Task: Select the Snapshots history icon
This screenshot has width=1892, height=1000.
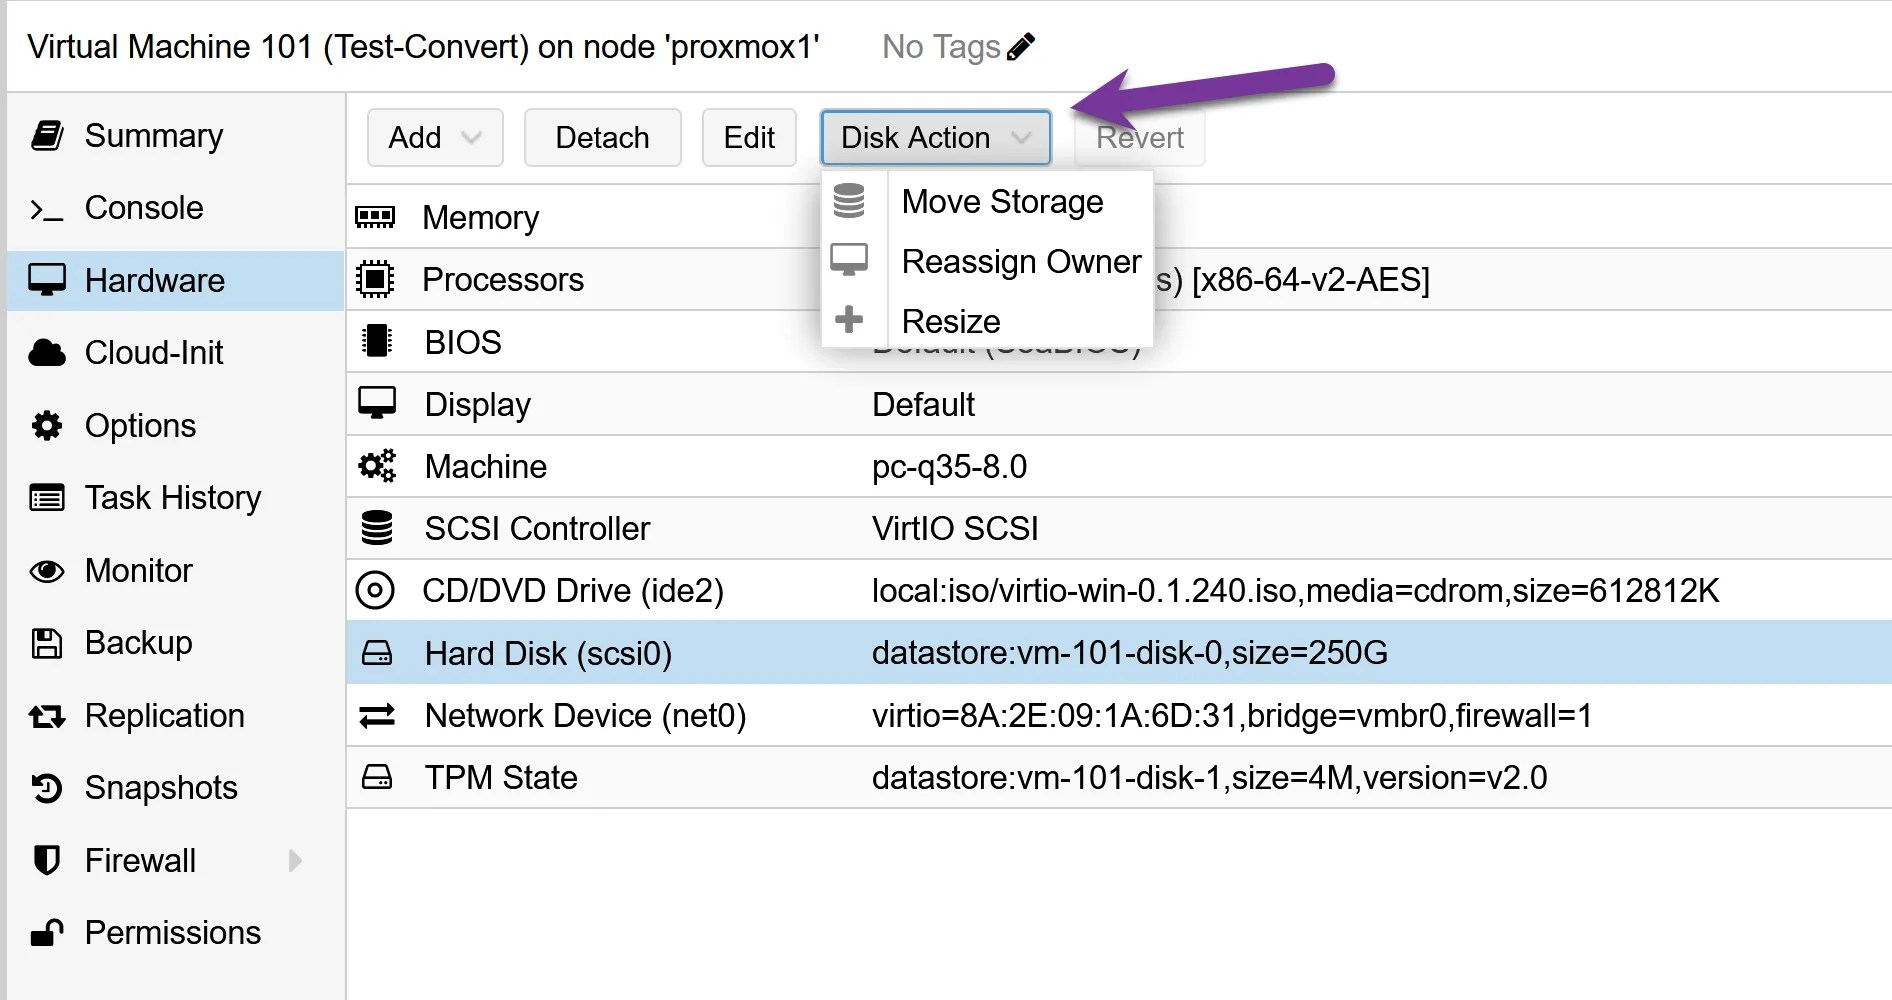Action: (x=46, y=787)
